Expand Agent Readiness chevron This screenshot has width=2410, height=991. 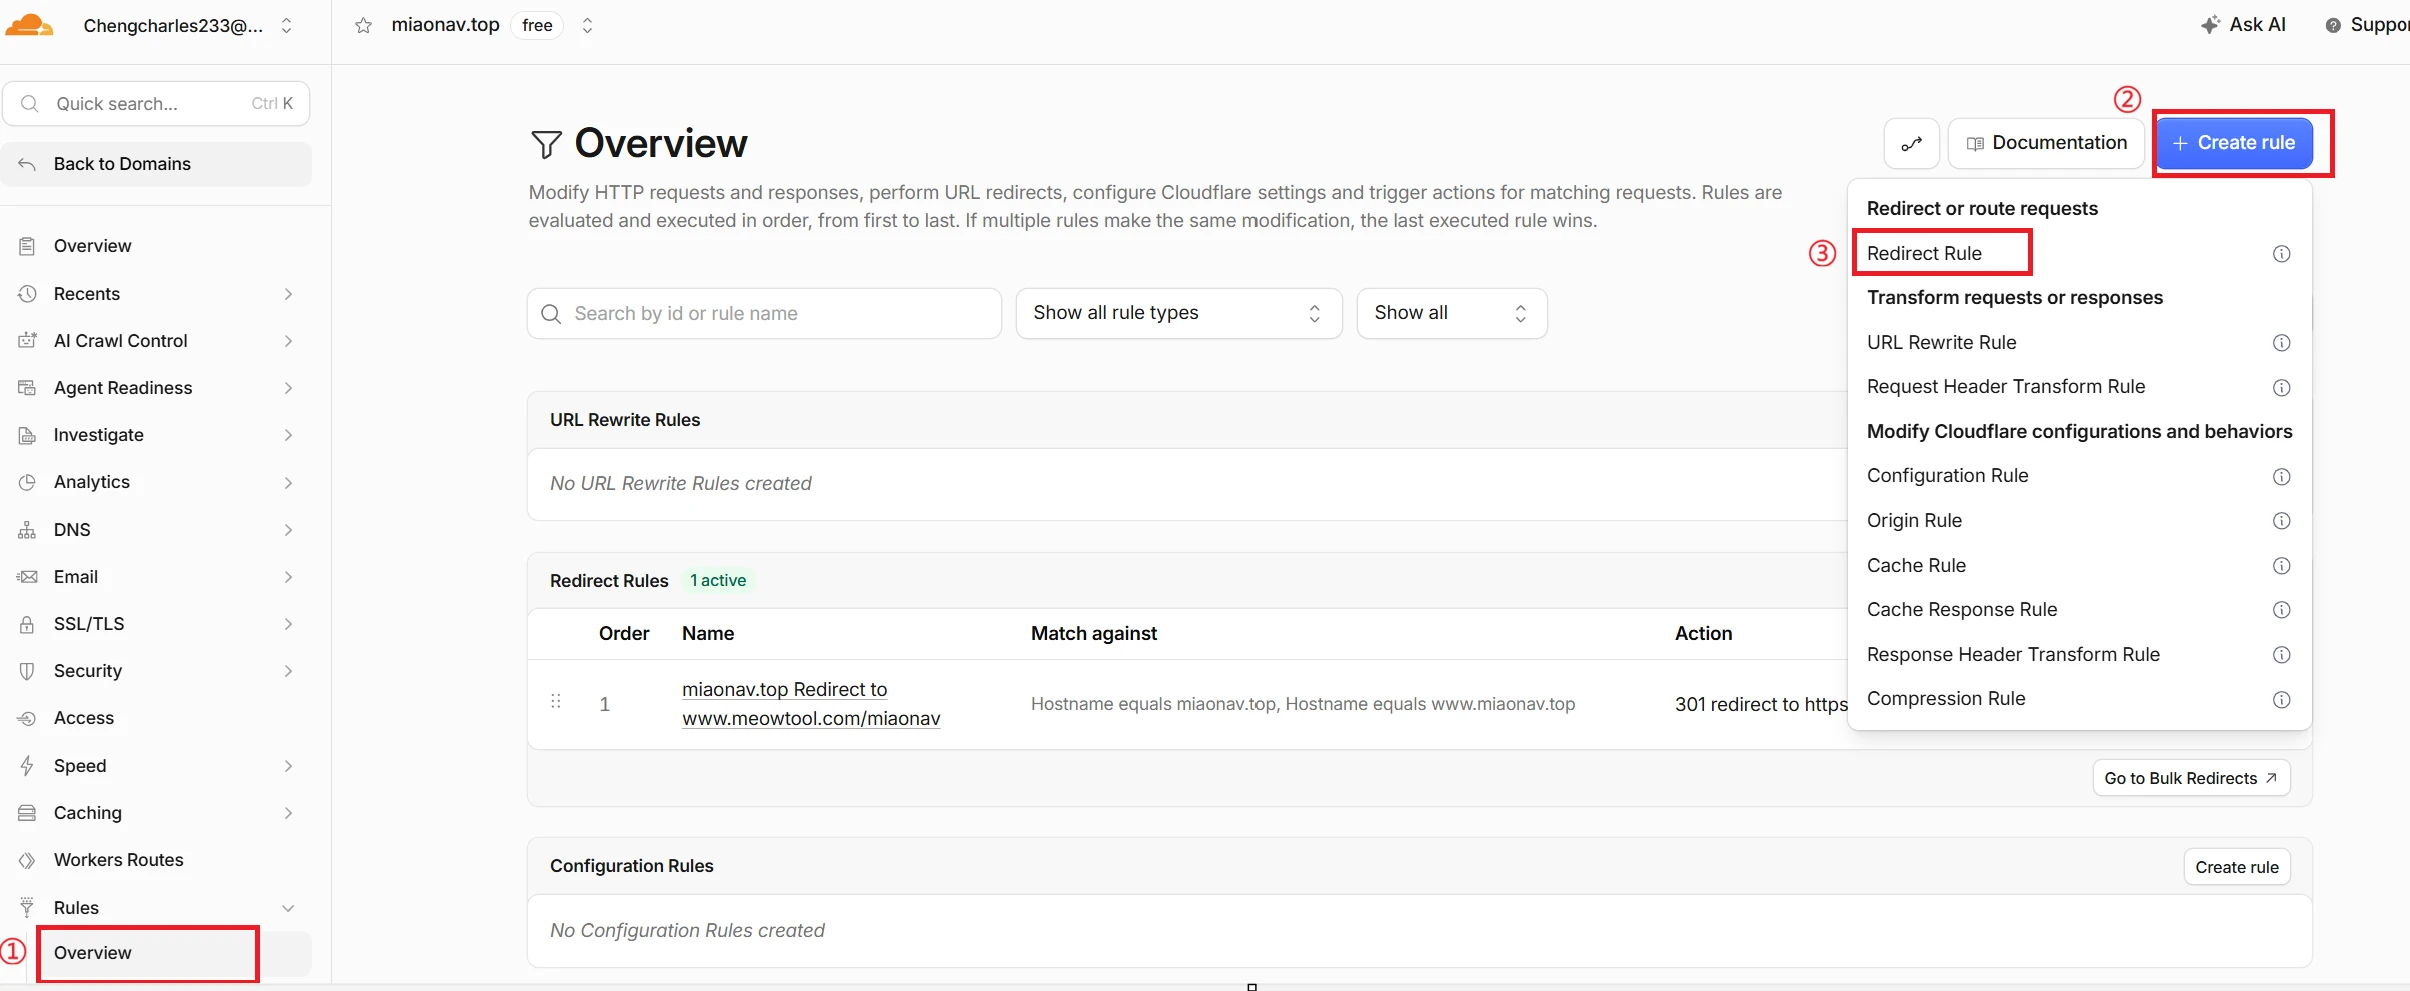(x=288, y=388)
